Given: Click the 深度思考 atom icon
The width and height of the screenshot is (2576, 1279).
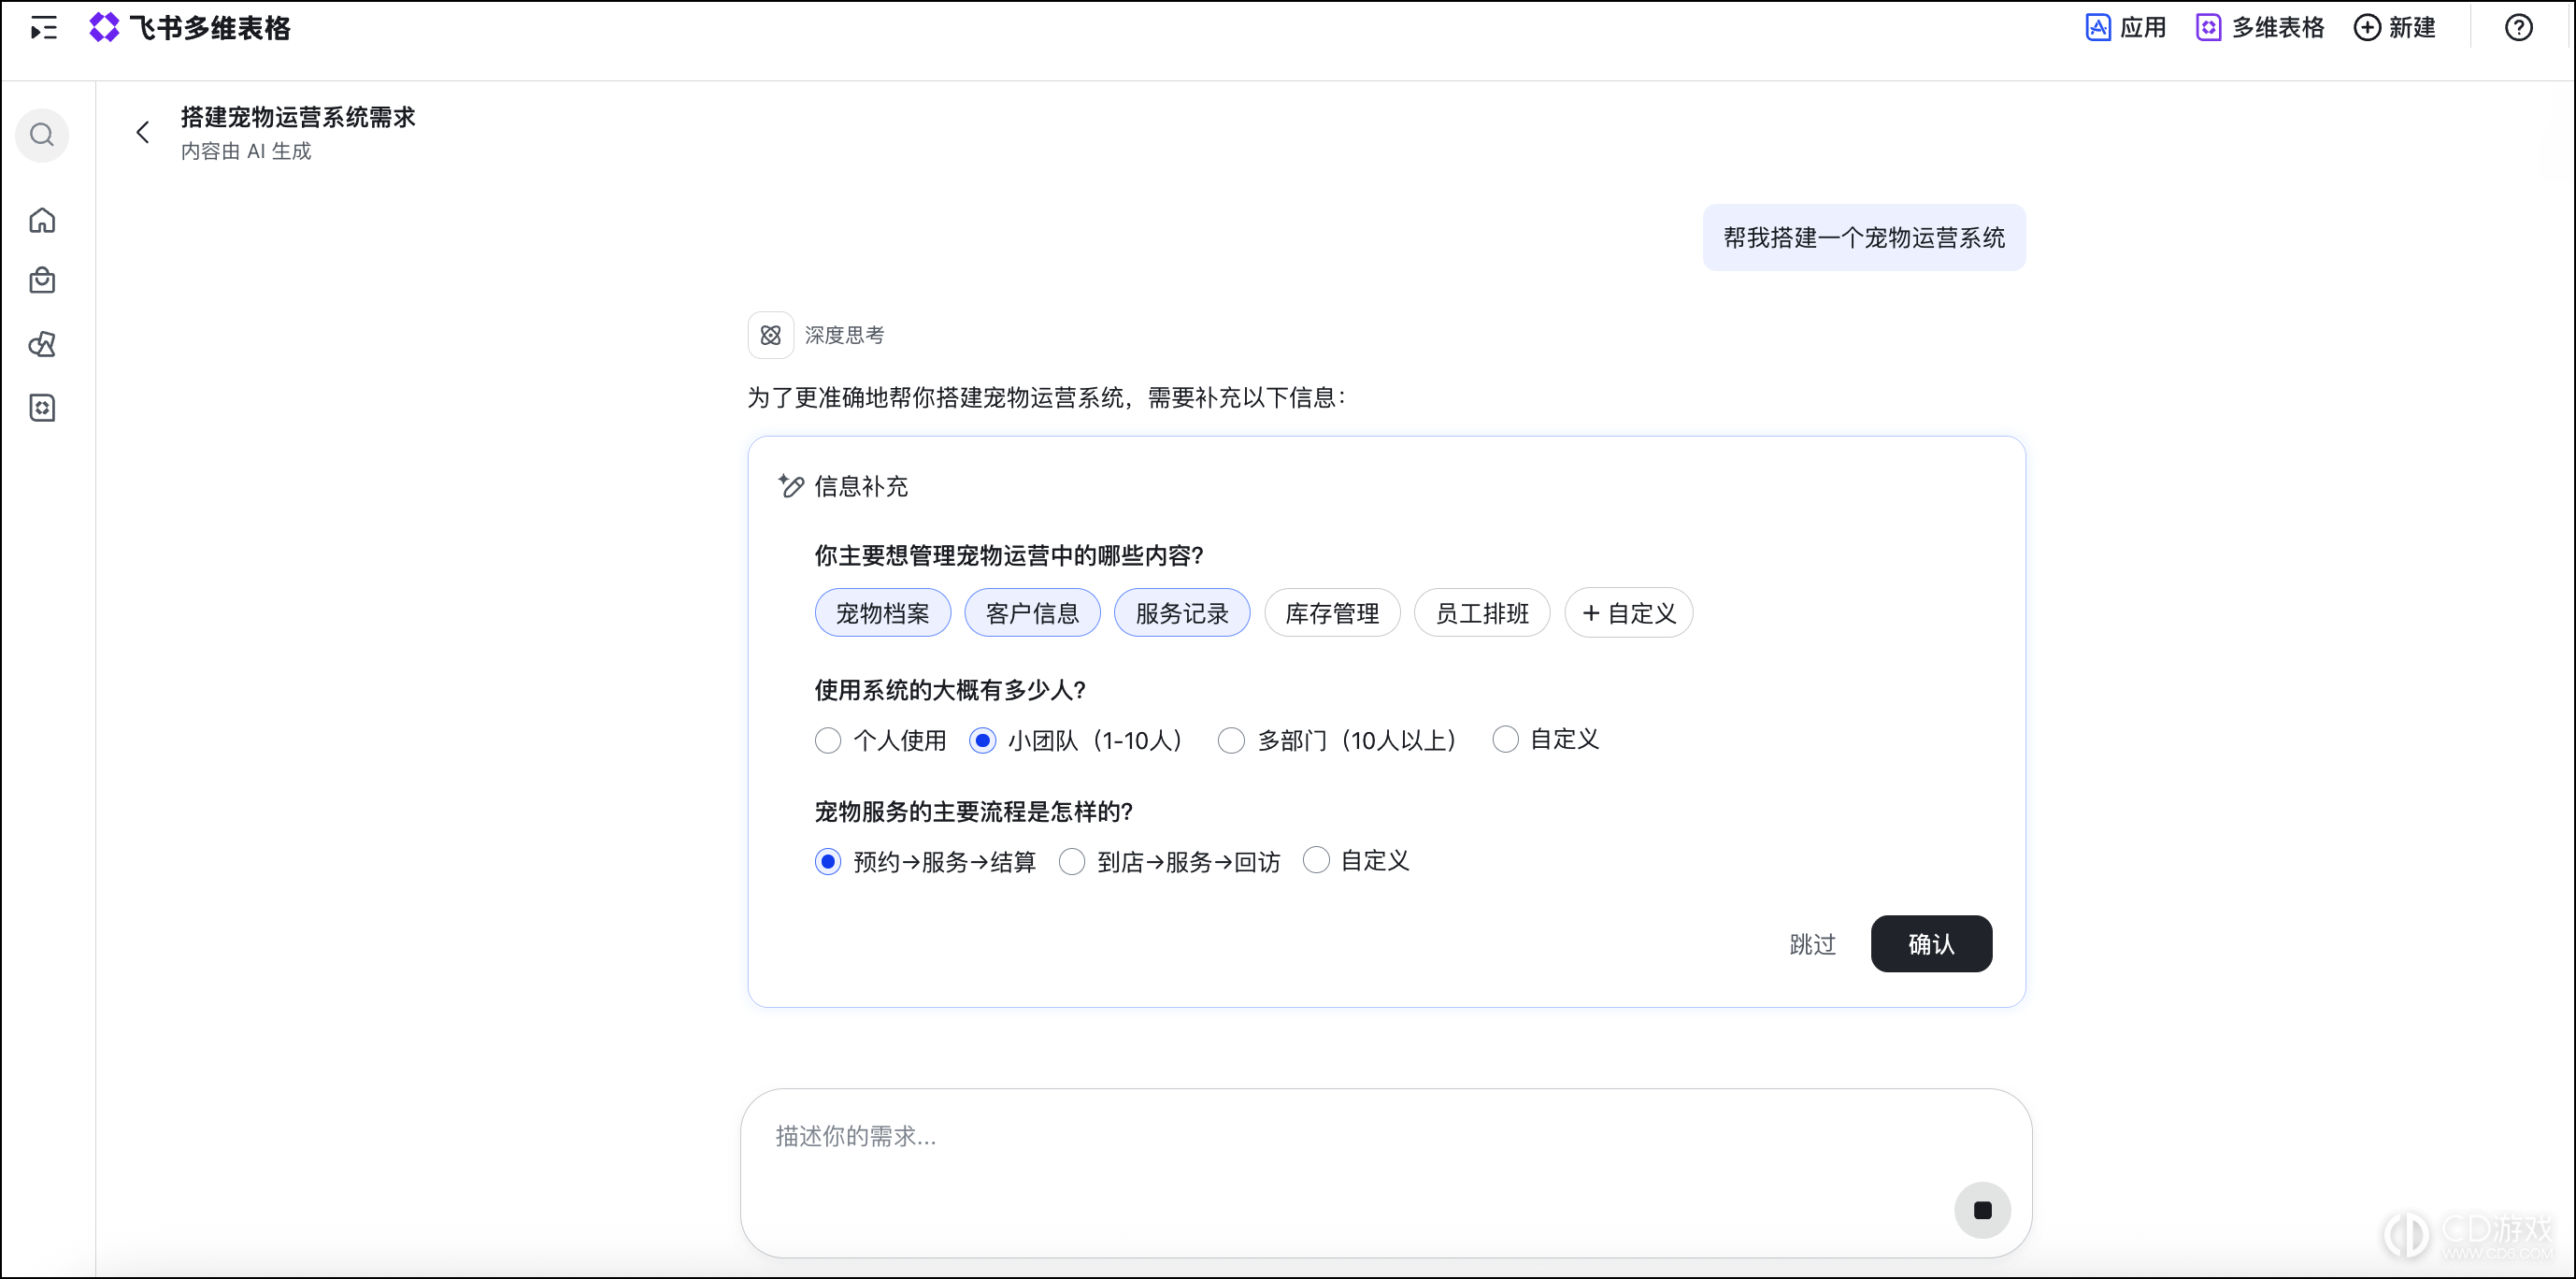Looking at the screenshot, I should click(x=770, y=335).
